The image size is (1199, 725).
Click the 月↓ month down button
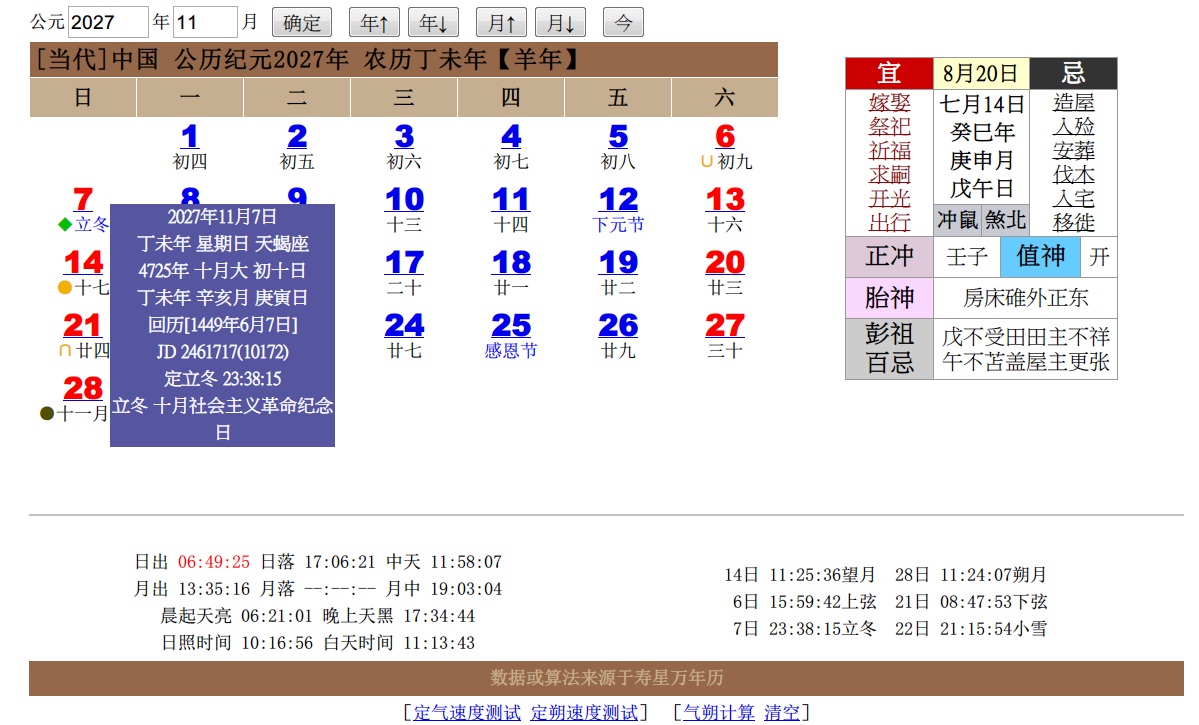click(560, 22)
